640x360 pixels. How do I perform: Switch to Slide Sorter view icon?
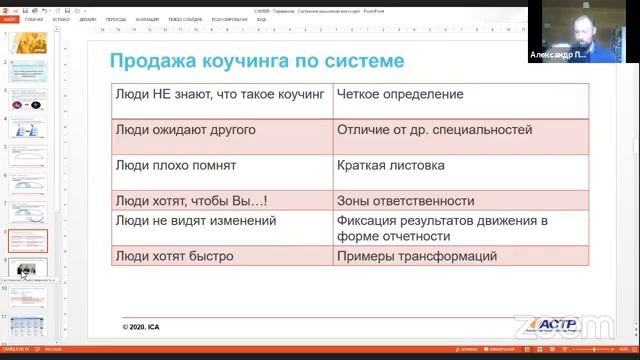[x=540, y=349]
